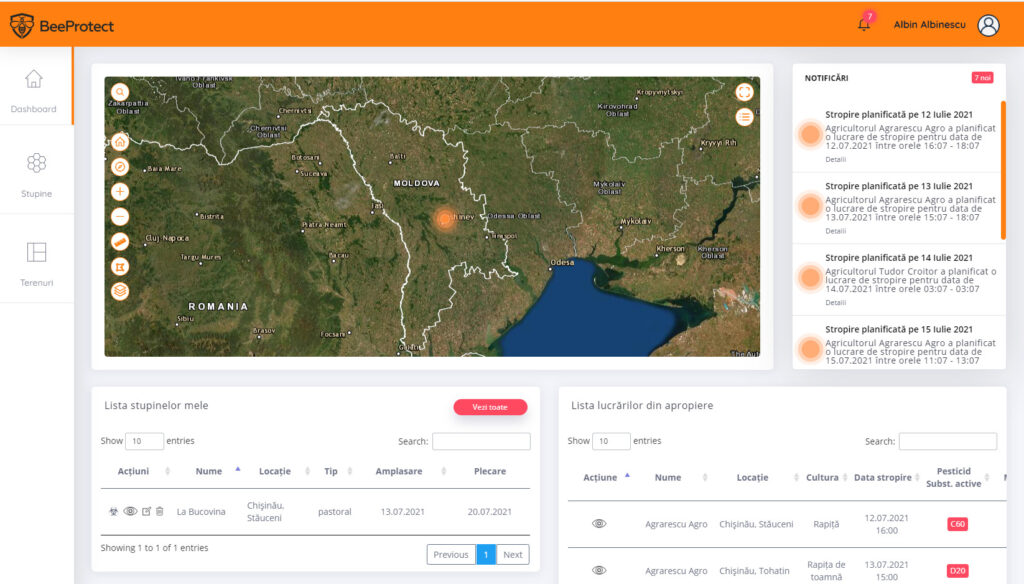This screenshot has width=1024, height=584.
Task: Focus the Search field in Lista stupinelor mele
Action: click(x=481, y=442)
